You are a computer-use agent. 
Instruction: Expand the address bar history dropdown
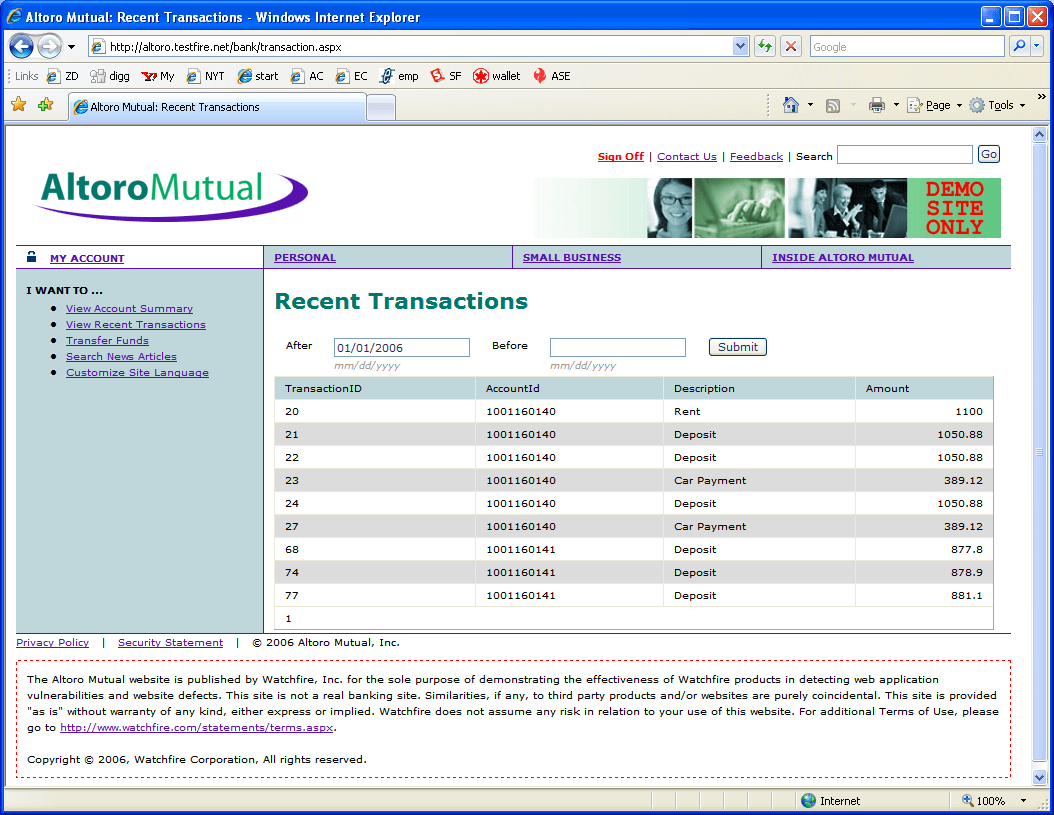pos(741,46)
